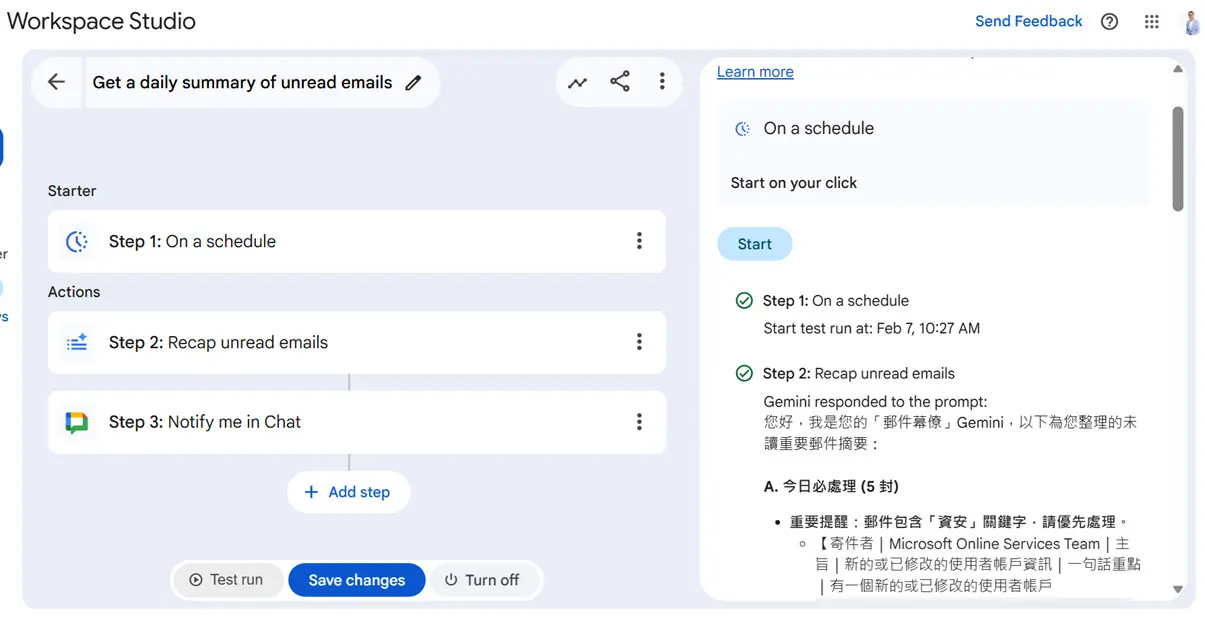Click the Google Chat icon in Step 3
This screenshot has height=619, width=1205.
point(77,422)
